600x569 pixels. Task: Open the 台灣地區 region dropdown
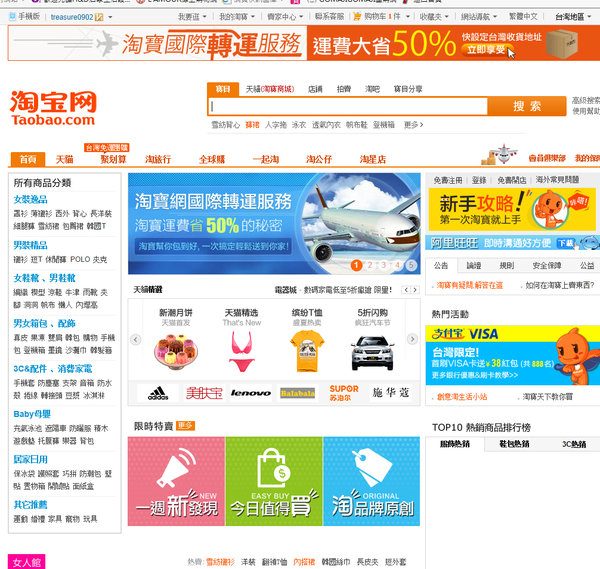573,17
